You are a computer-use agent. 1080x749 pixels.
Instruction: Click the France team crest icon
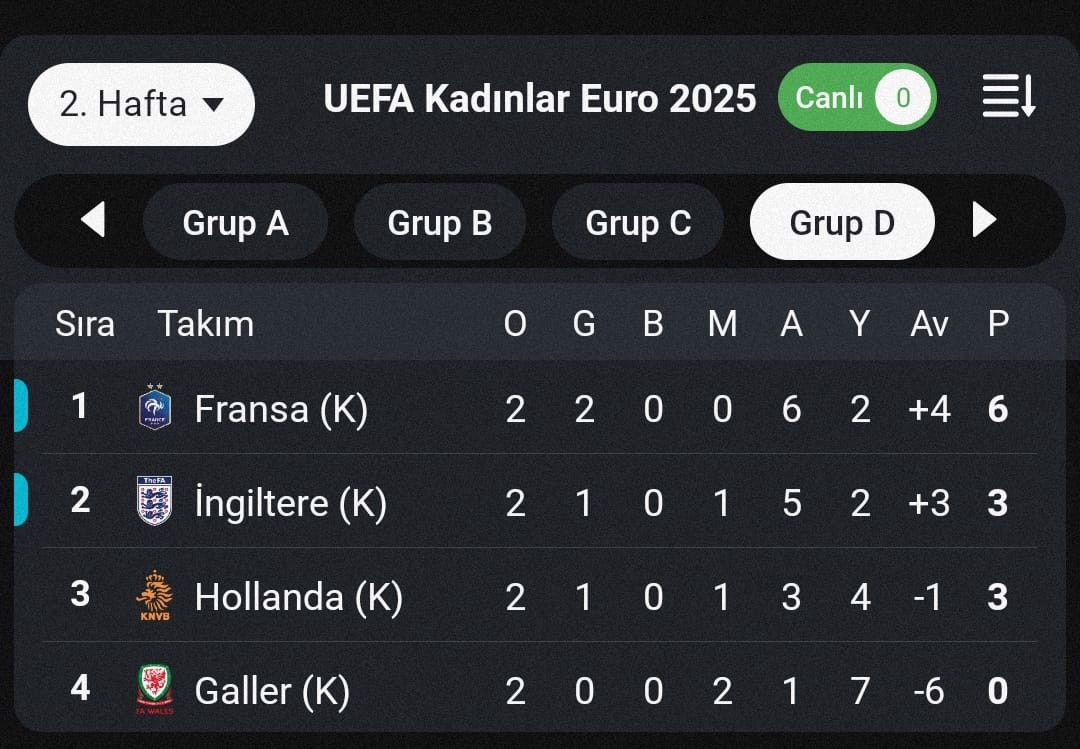click(155, 407)
